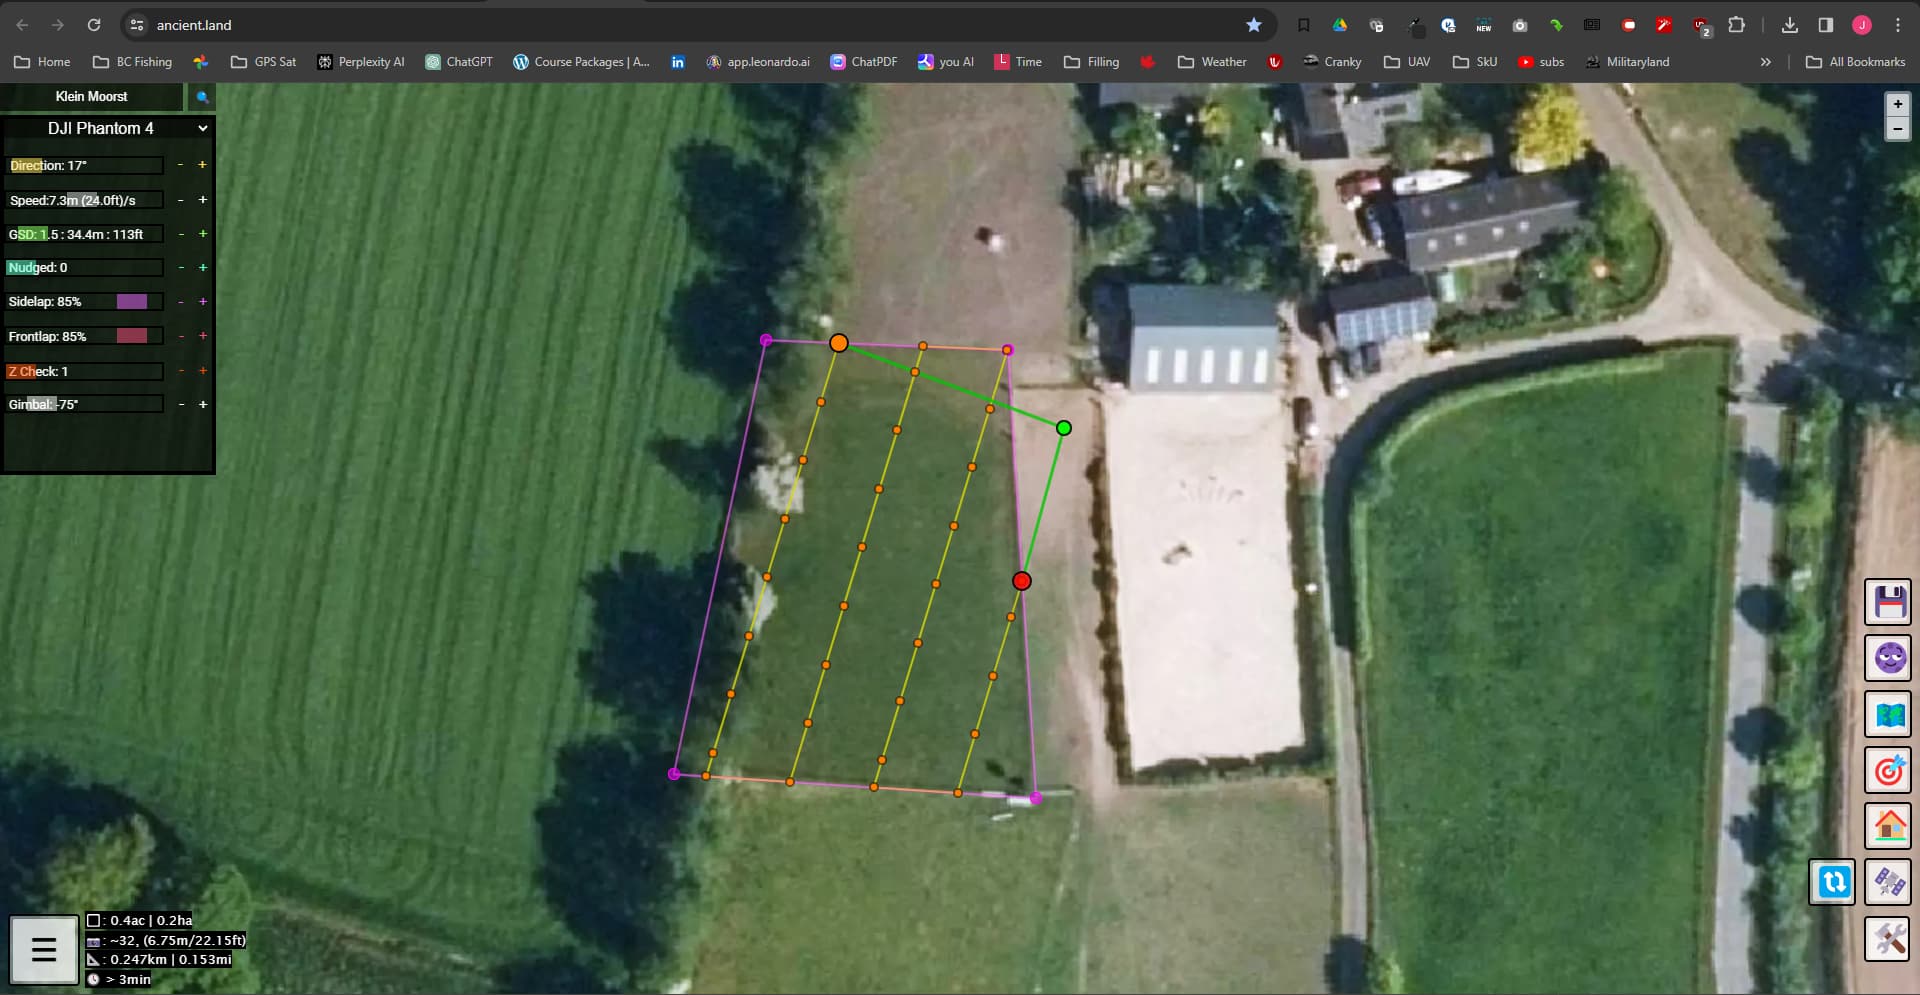Open the Weather bookmarks folder
Viewport: 1920px width, 995px height.
pos(1212,62)
